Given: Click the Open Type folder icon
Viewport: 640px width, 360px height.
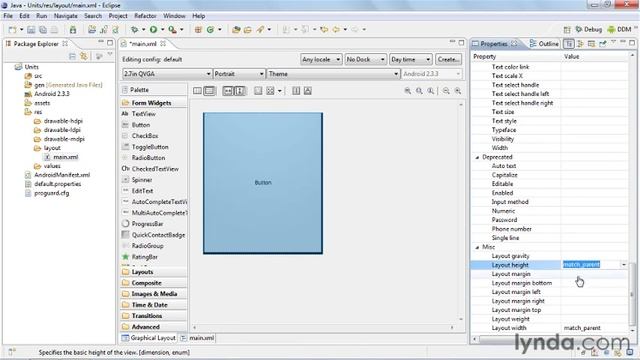Looking at the screenshot, I should point(236,29).
